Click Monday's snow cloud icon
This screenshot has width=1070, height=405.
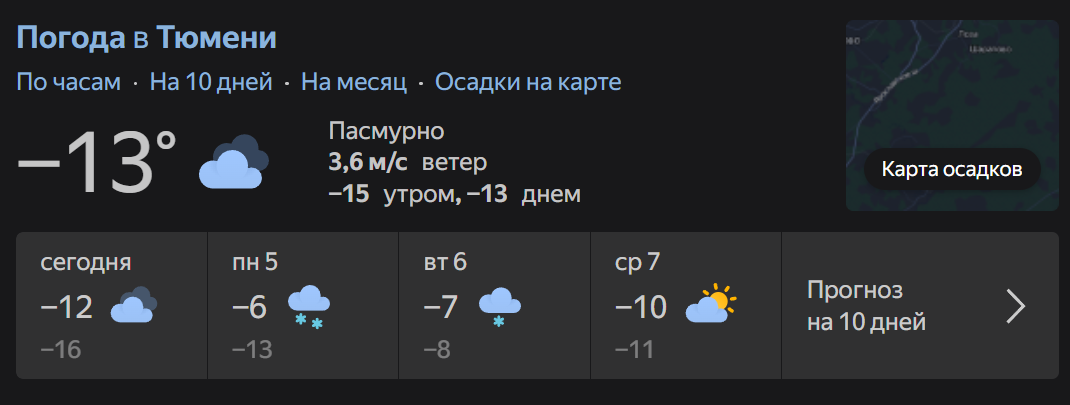click(x=309, y=305)
